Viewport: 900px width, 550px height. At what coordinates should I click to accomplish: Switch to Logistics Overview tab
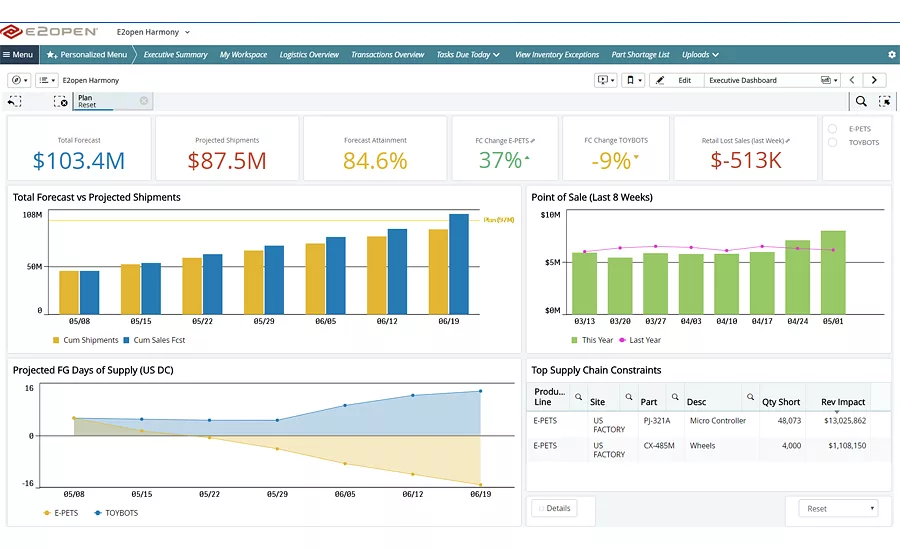tap(309, 55)
